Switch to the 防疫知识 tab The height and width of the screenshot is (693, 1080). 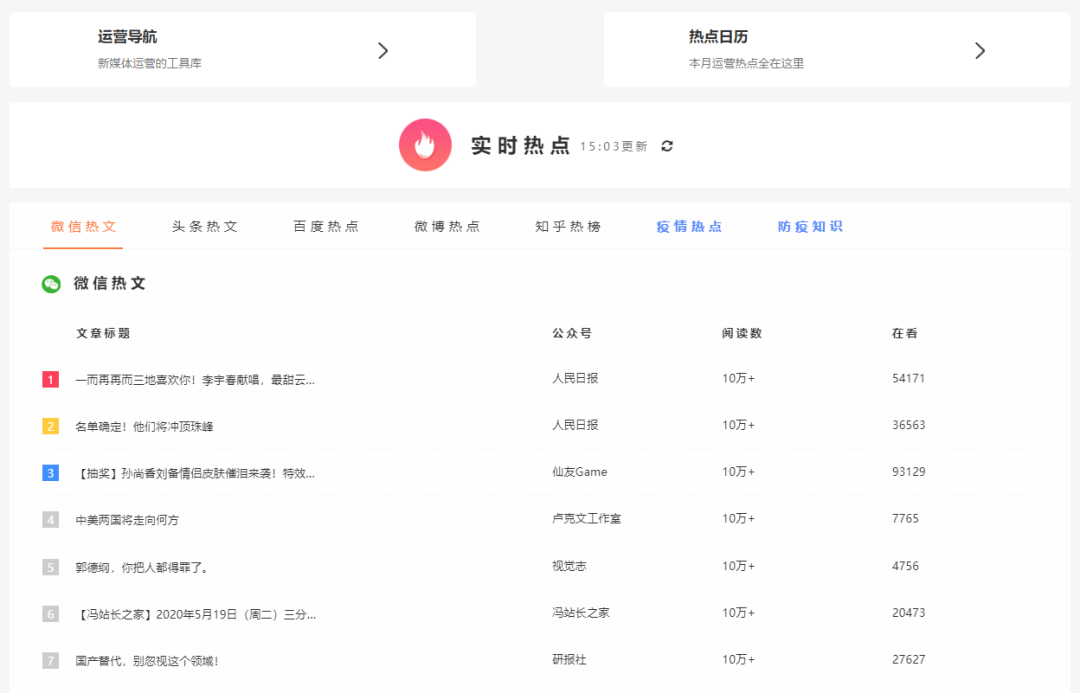click(811, 227)
